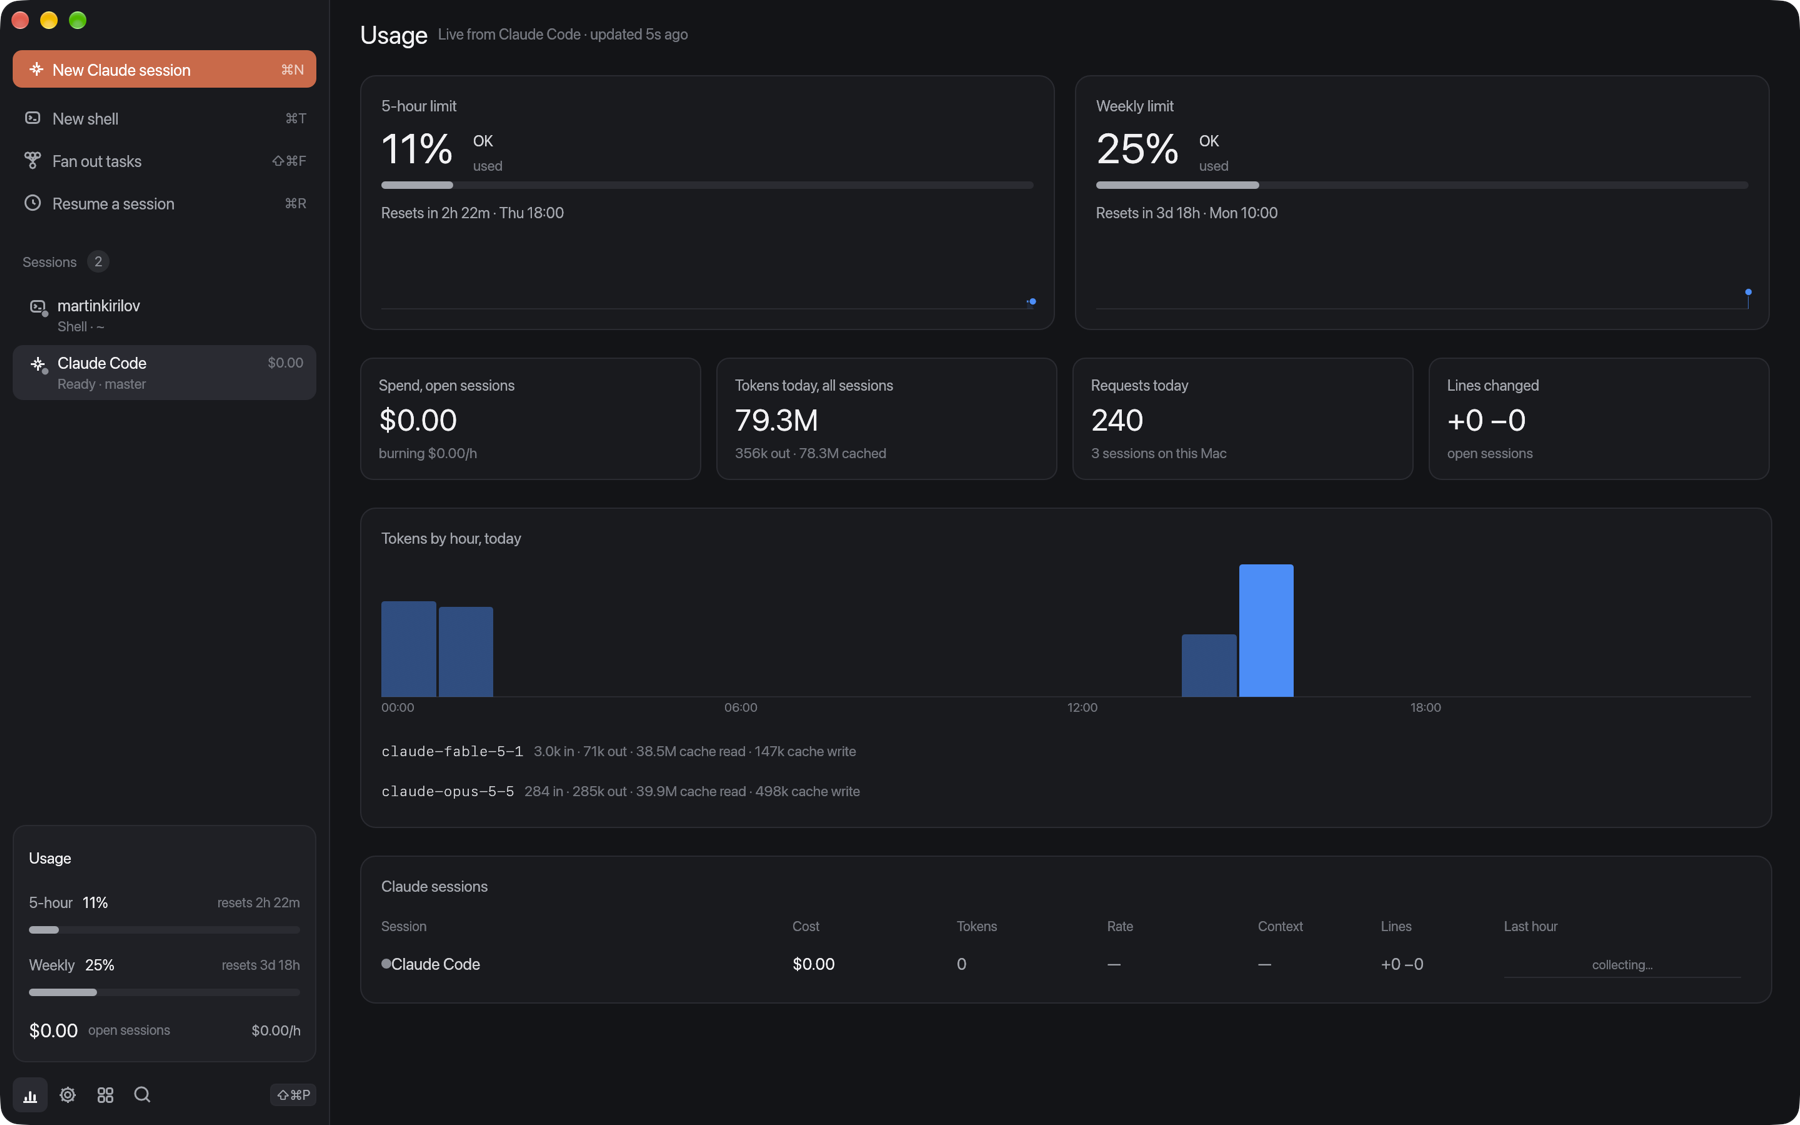Select the Claude Code session in sidebar

coord(164,372)
